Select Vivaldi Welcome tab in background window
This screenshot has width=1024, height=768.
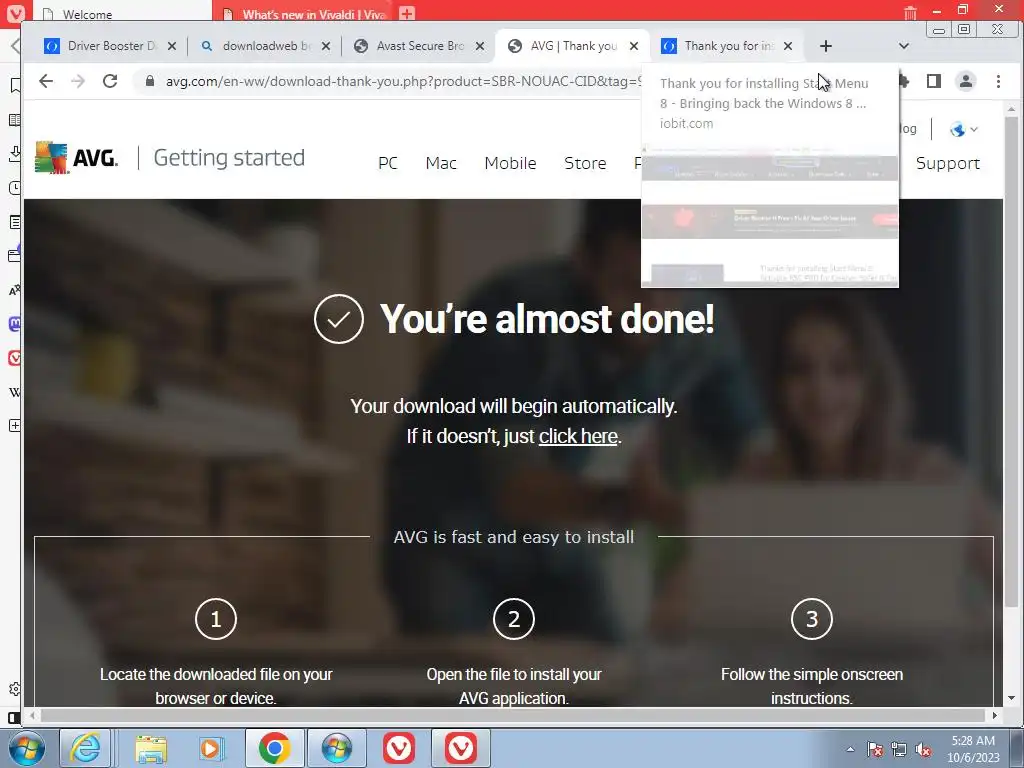[x=121, y=13]
